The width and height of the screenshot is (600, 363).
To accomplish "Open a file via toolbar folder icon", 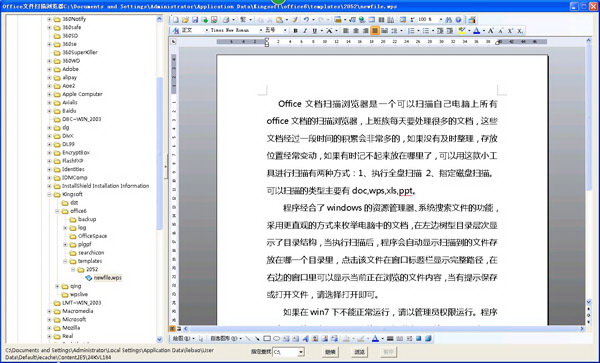I will coord(185,20).
